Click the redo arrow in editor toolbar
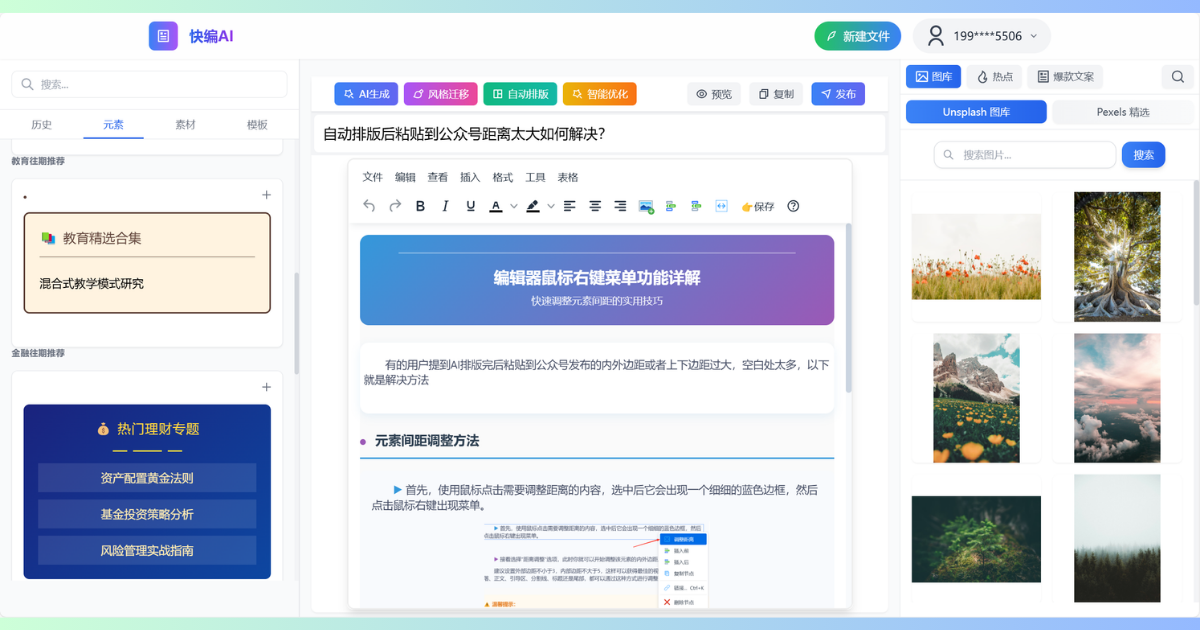Image resolution: width=1200 pixels, height=630 pixels. tap(395, 206)
